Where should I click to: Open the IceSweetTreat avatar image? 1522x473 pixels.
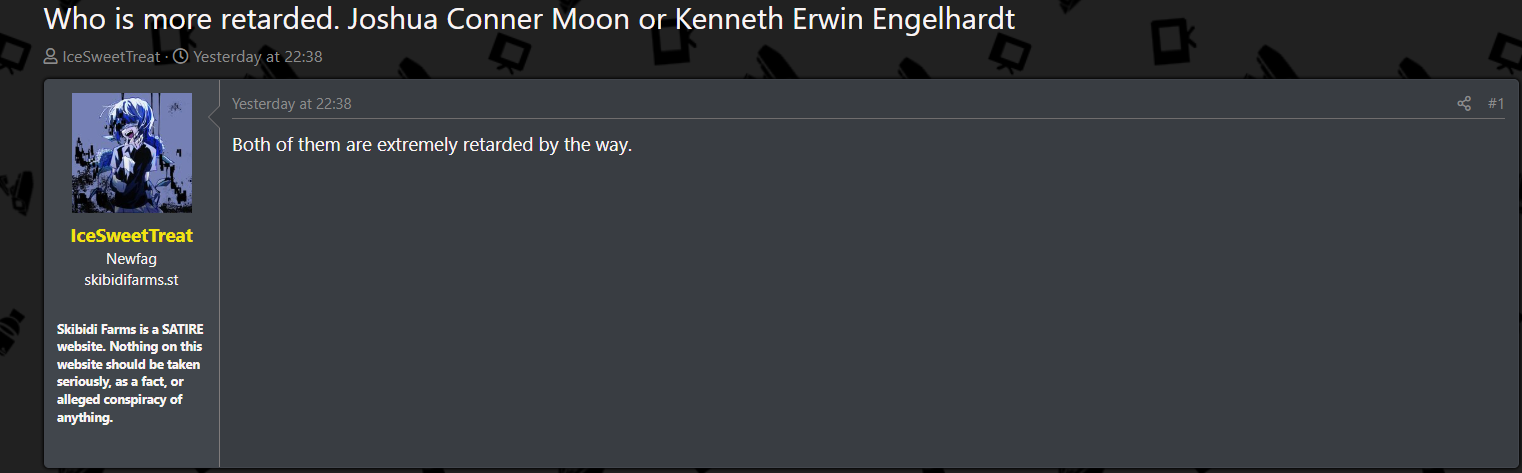click(x=131, y=153)
